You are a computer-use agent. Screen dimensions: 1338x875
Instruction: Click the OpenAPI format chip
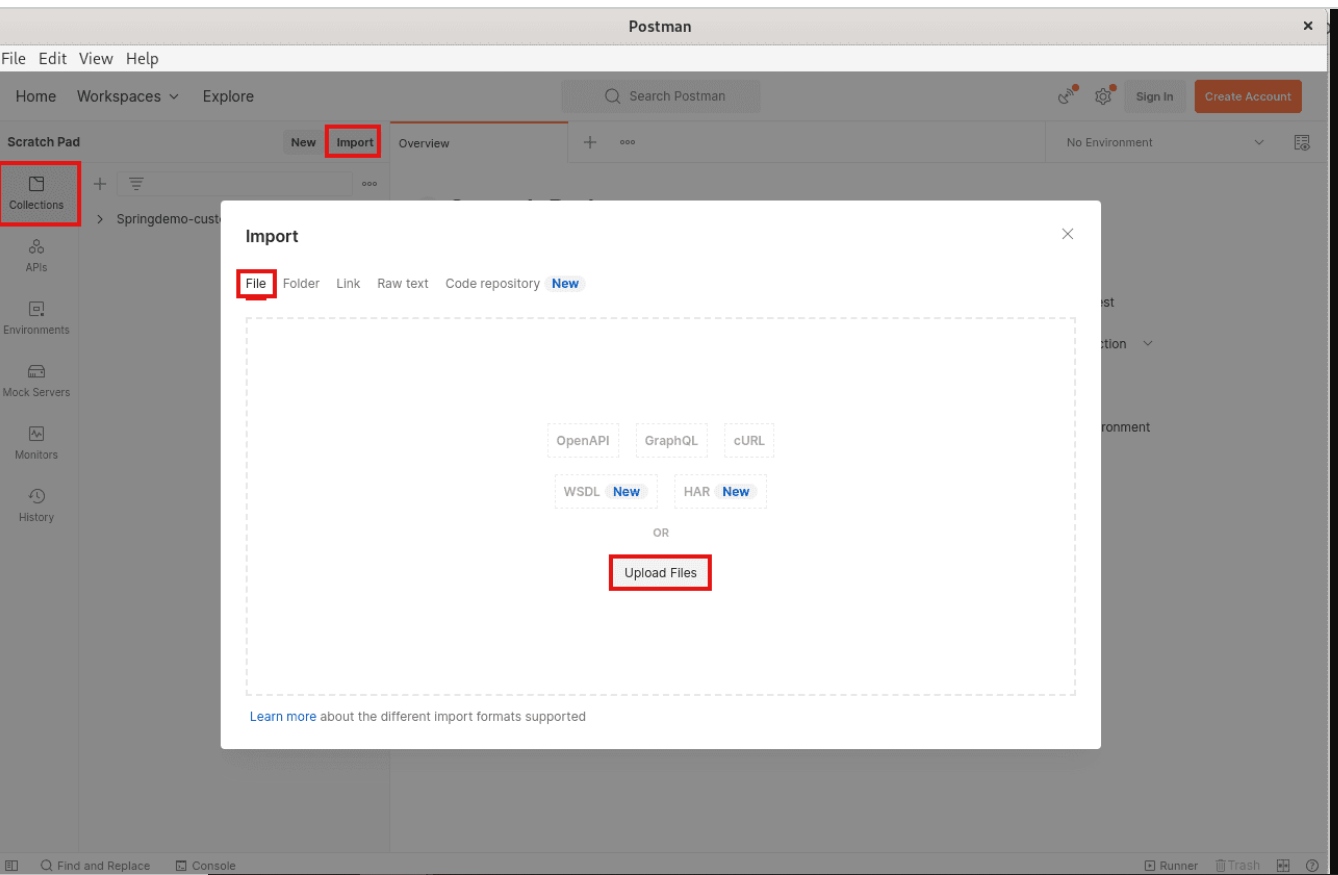[582, 440]
